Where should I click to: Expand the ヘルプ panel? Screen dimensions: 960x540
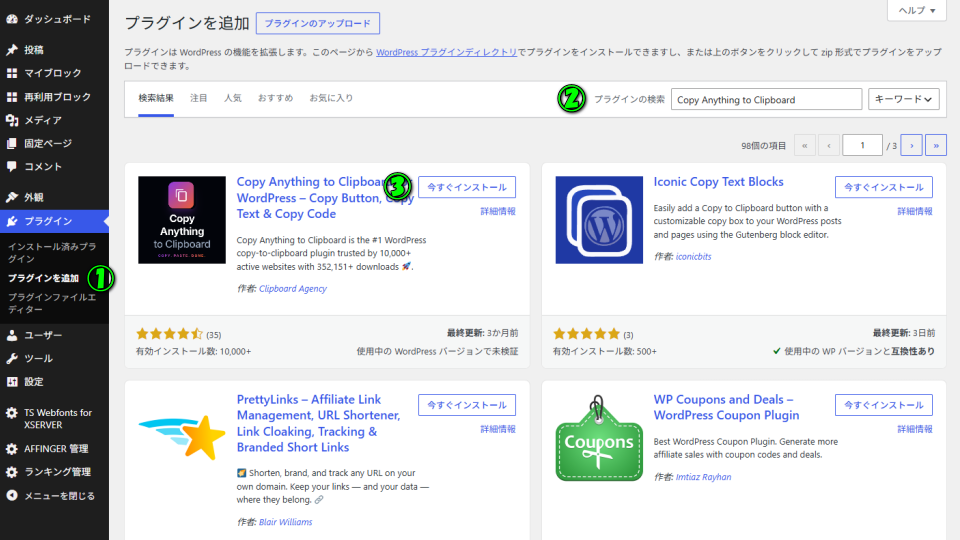click(x=917, y=10)
